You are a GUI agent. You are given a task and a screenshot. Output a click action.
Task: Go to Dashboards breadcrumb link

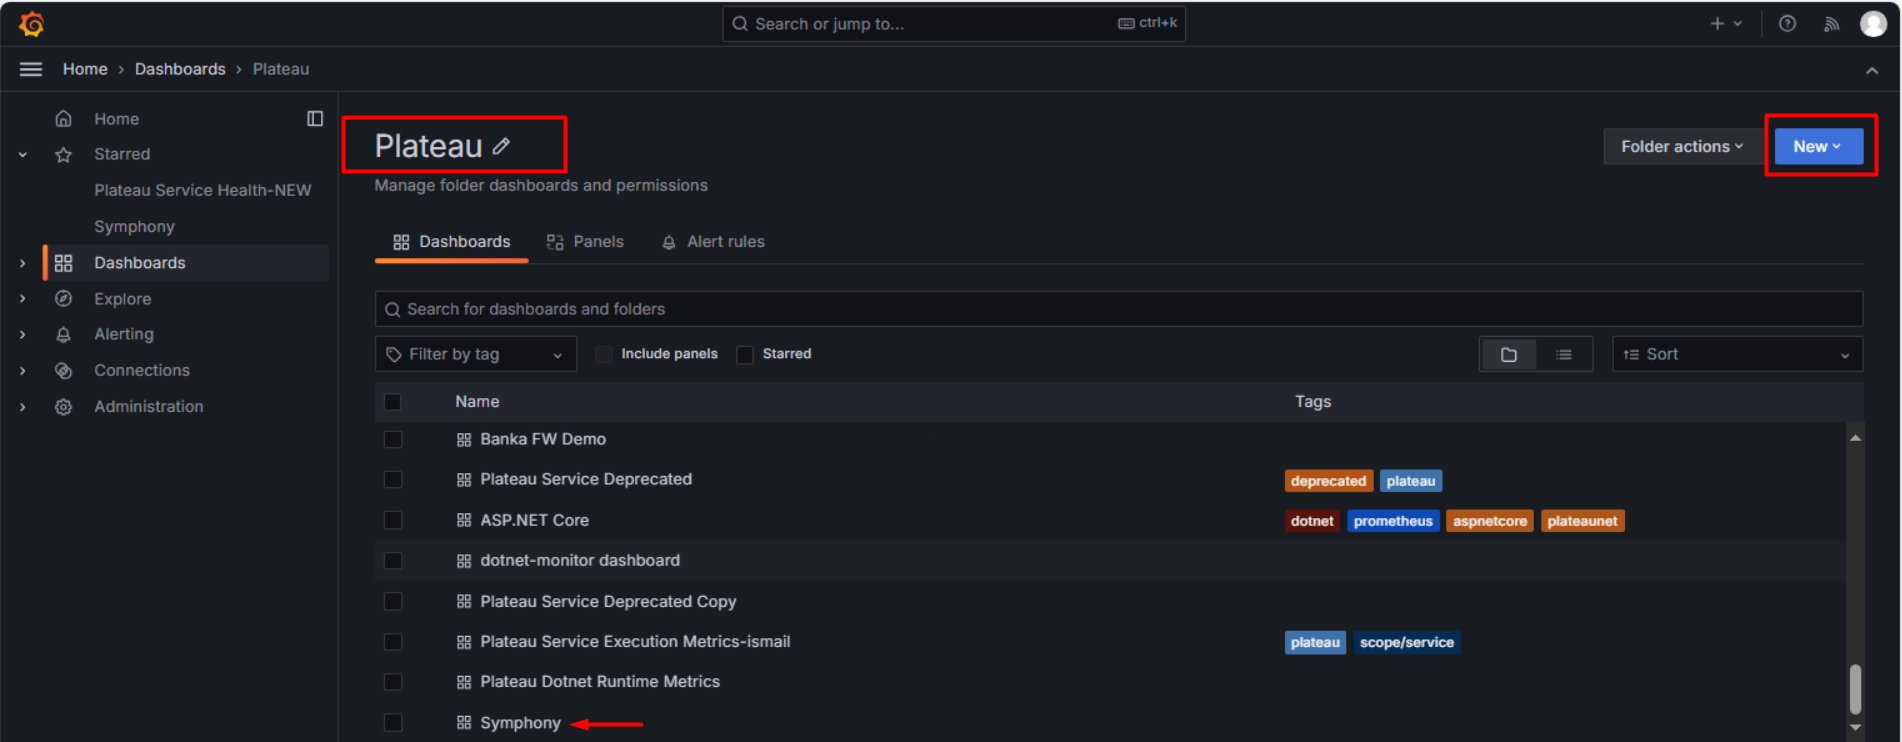(x=180, y=69)
